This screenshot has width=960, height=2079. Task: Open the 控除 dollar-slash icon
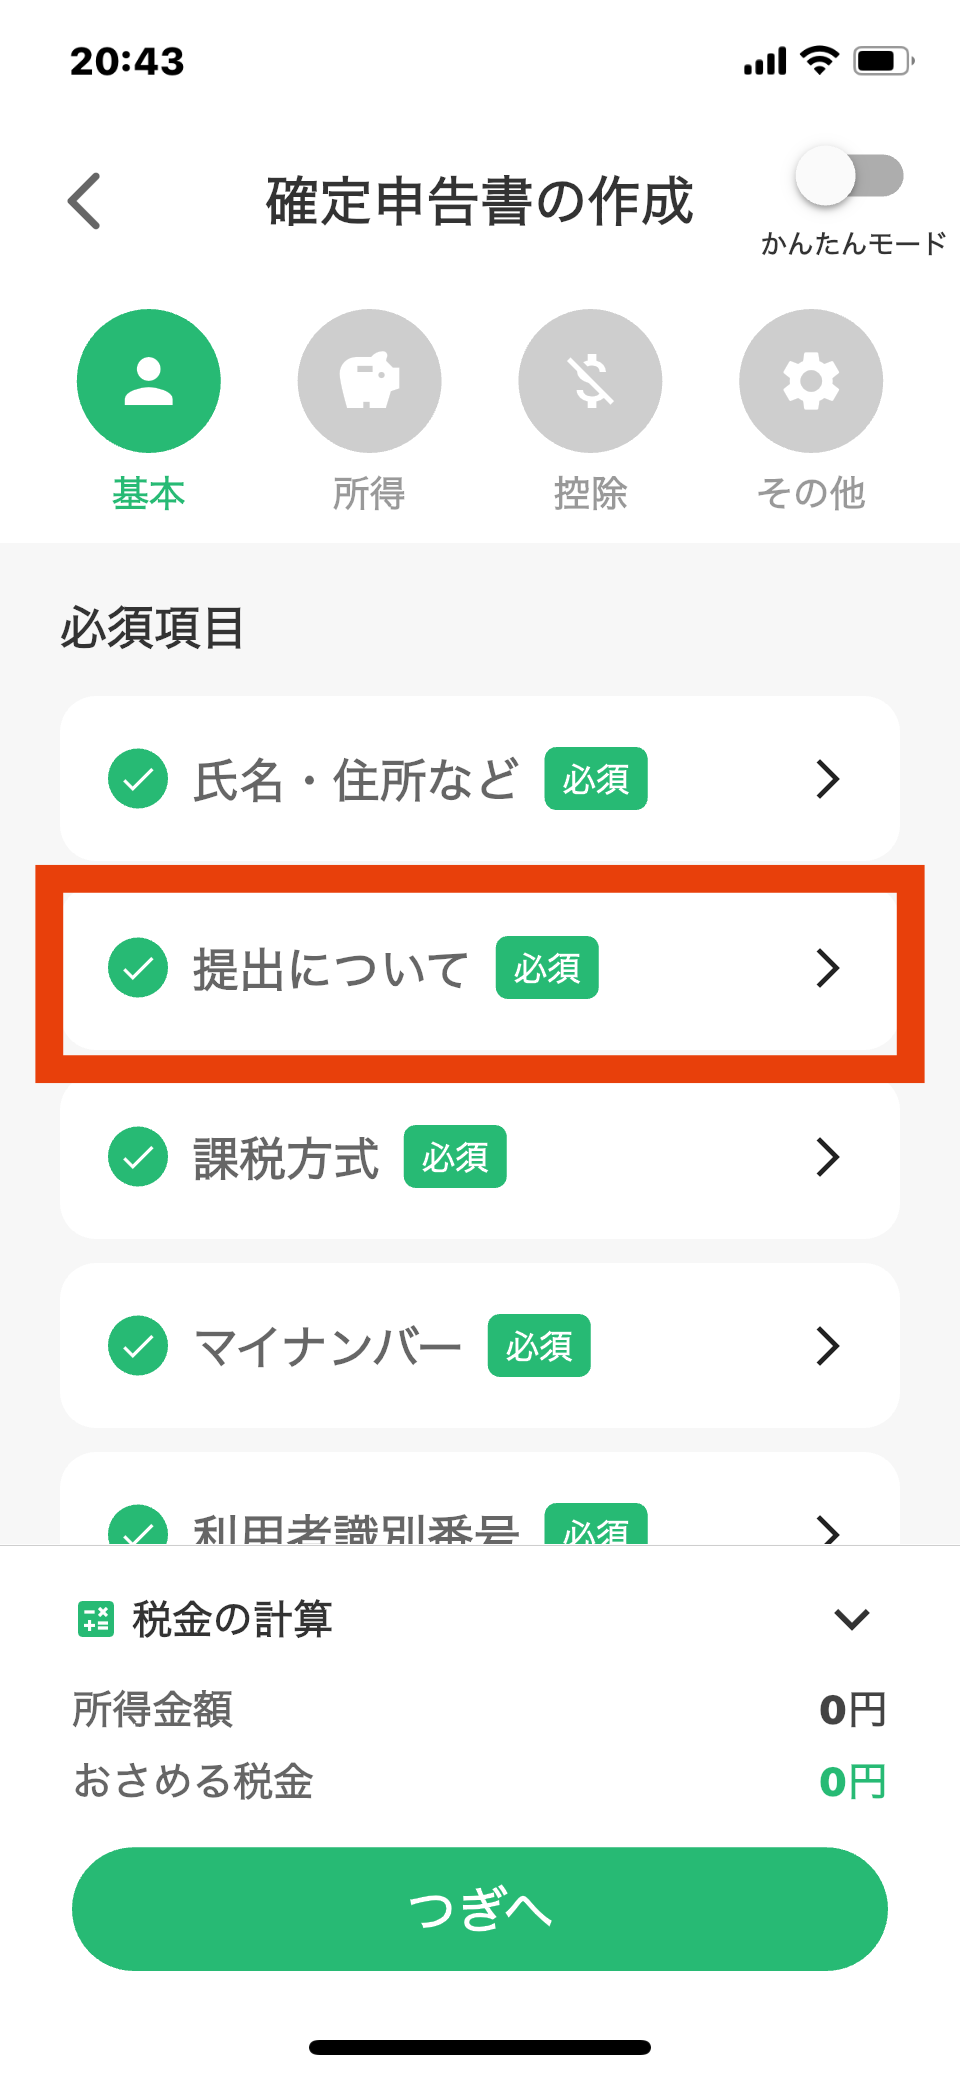[590, 381]
